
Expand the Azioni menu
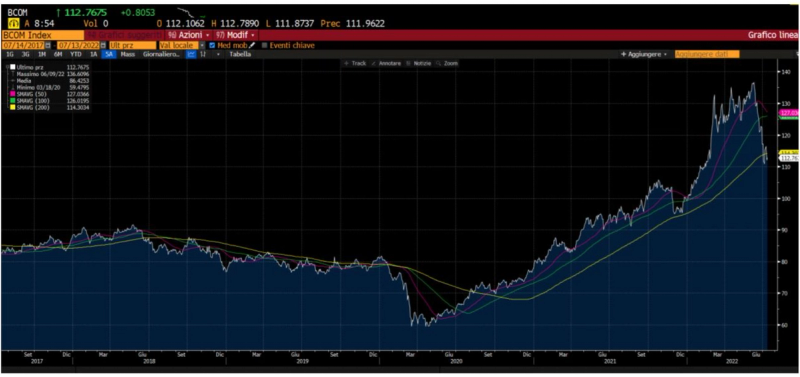[189, 35]
